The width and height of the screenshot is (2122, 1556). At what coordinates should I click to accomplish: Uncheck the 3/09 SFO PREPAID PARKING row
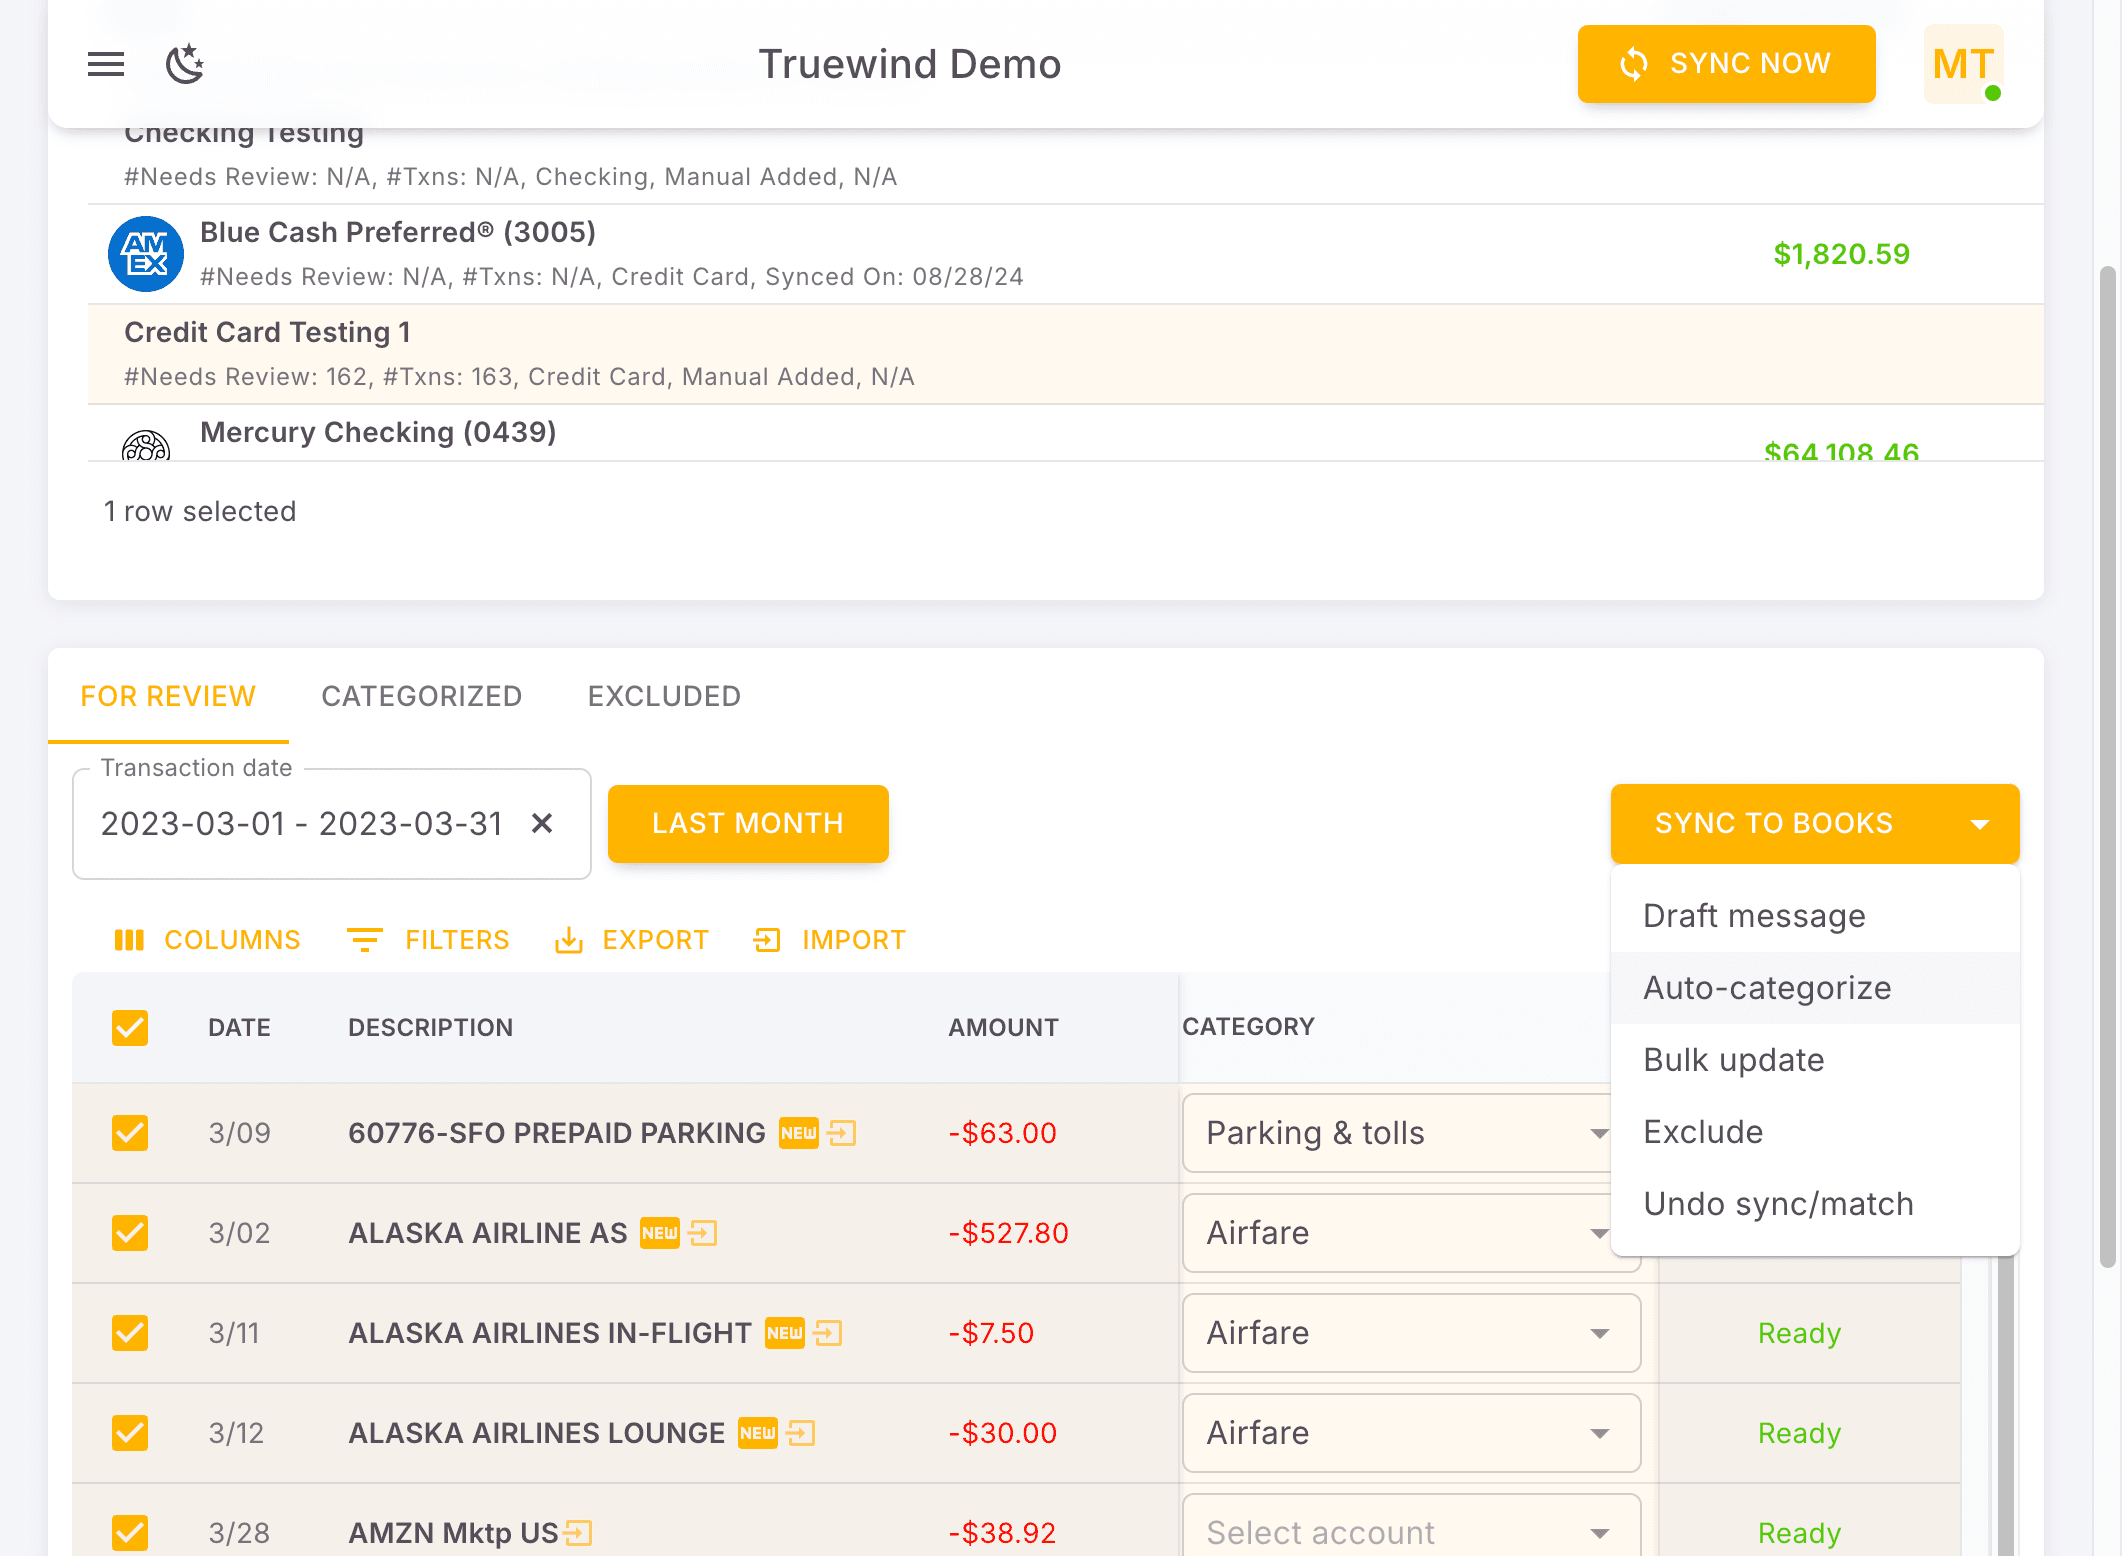click(130, 1133)
